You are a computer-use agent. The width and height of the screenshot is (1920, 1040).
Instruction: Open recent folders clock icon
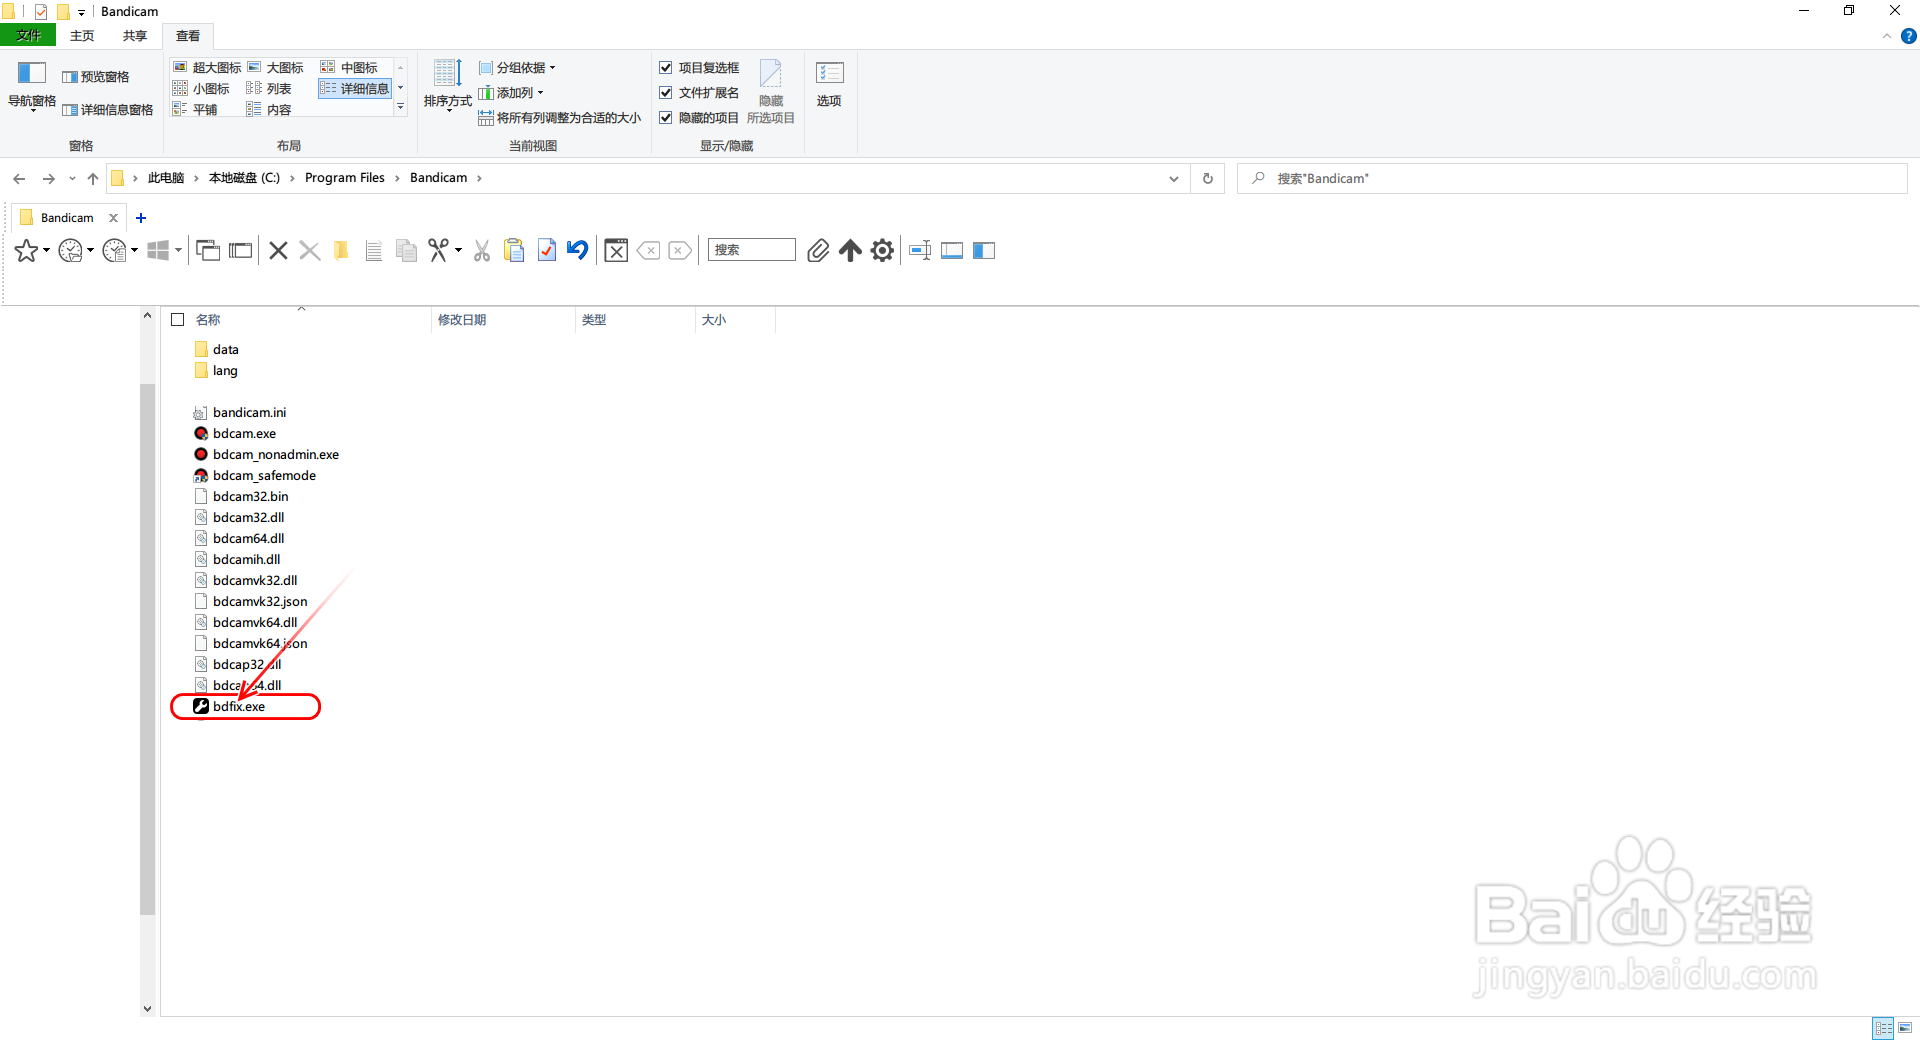[x=70, y=251]
